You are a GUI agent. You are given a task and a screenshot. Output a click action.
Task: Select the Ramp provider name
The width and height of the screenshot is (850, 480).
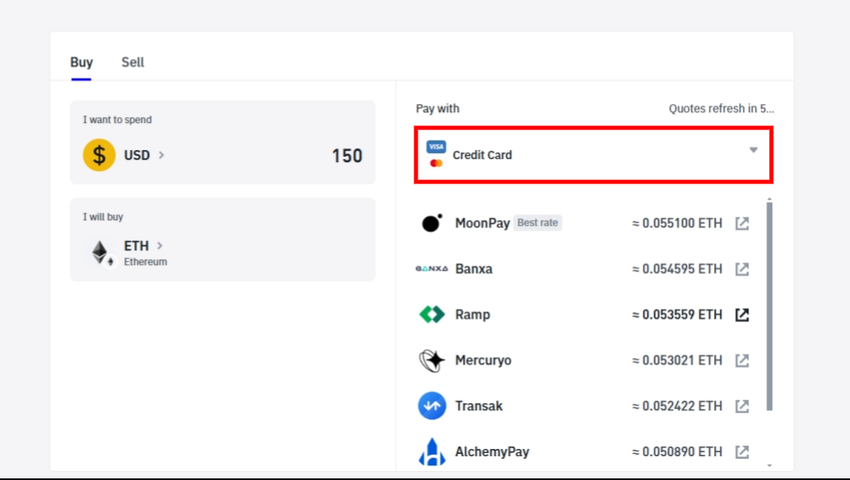(x=473, y=315)
